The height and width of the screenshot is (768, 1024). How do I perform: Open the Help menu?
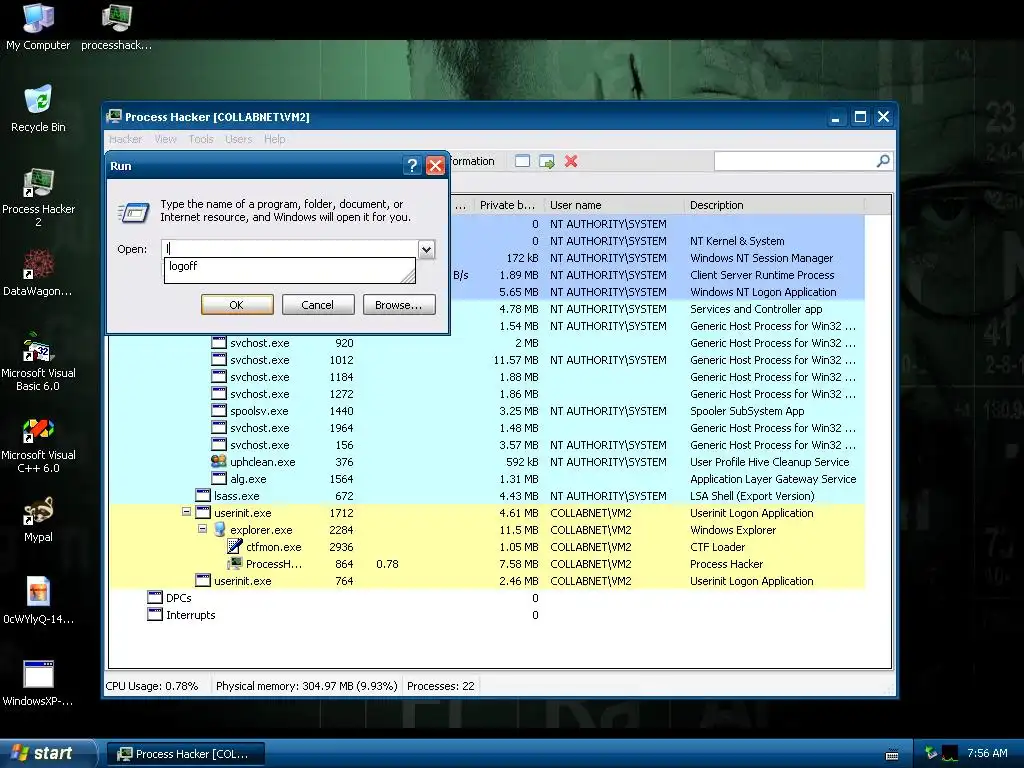click(275, 139)
